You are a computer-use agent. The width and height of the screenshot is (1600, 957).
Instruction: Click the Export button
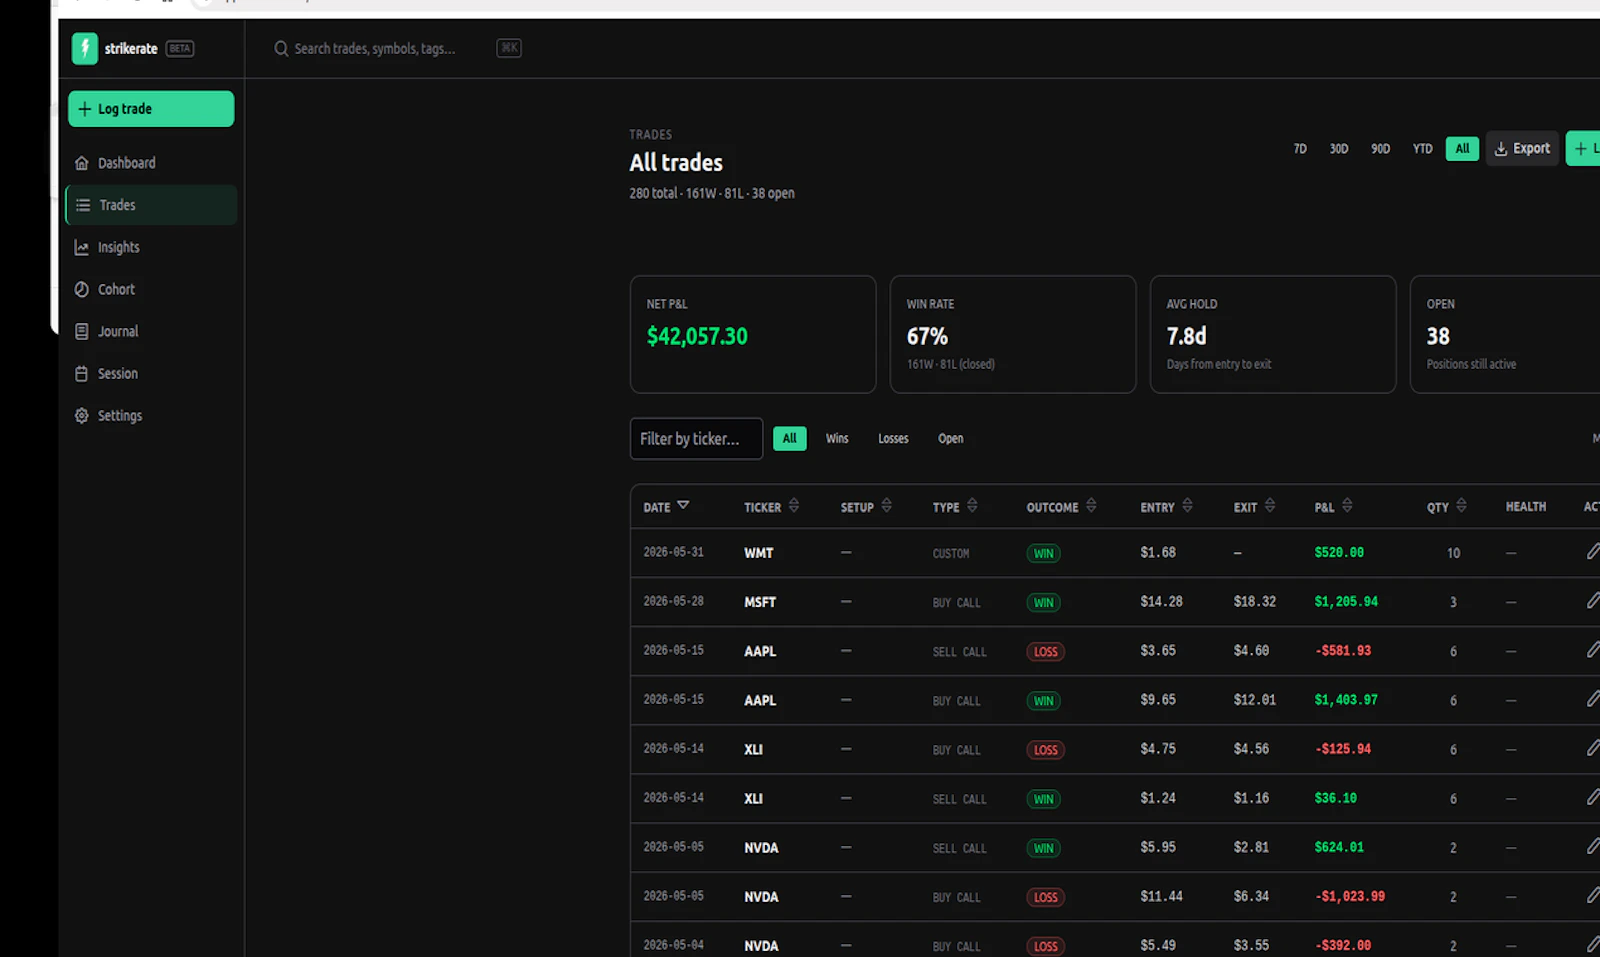click(1522, 149)
